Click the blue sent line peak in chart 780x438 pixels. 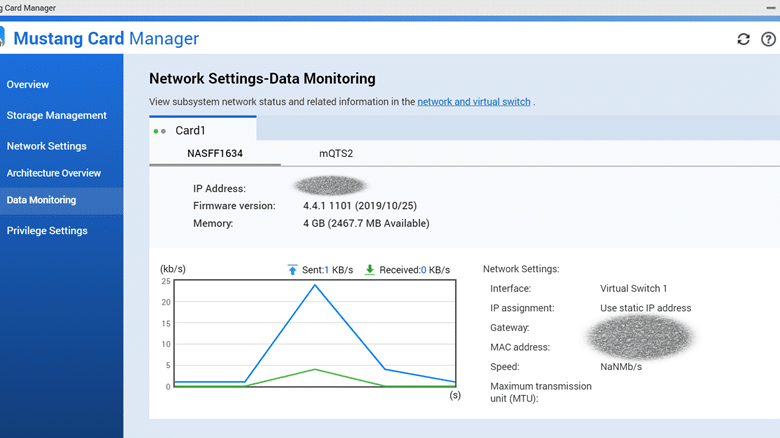(315, 285)
